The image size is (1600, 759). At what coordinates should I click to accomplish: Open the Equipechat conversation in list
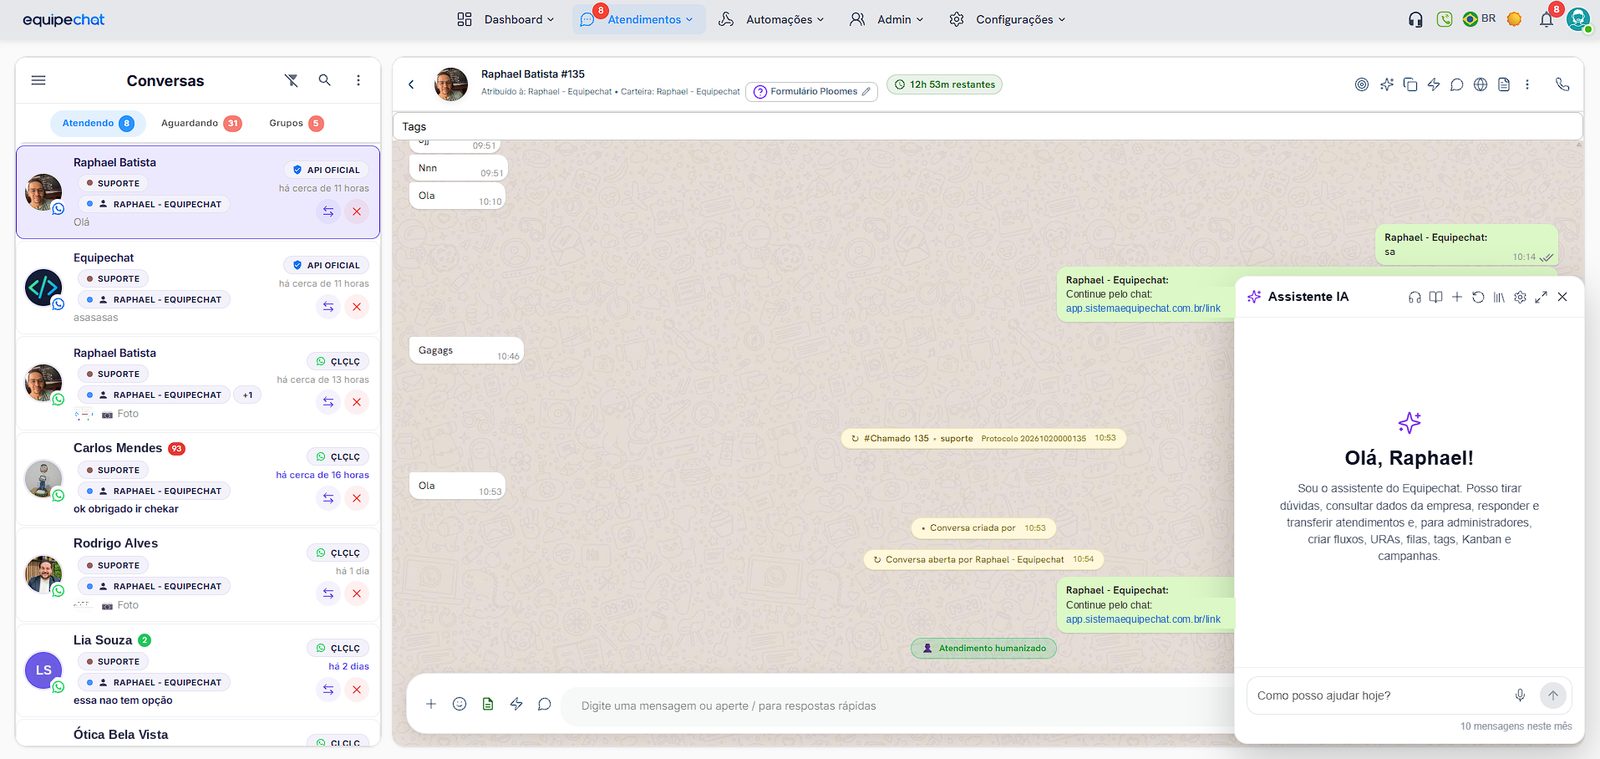[x=198, y=287]
